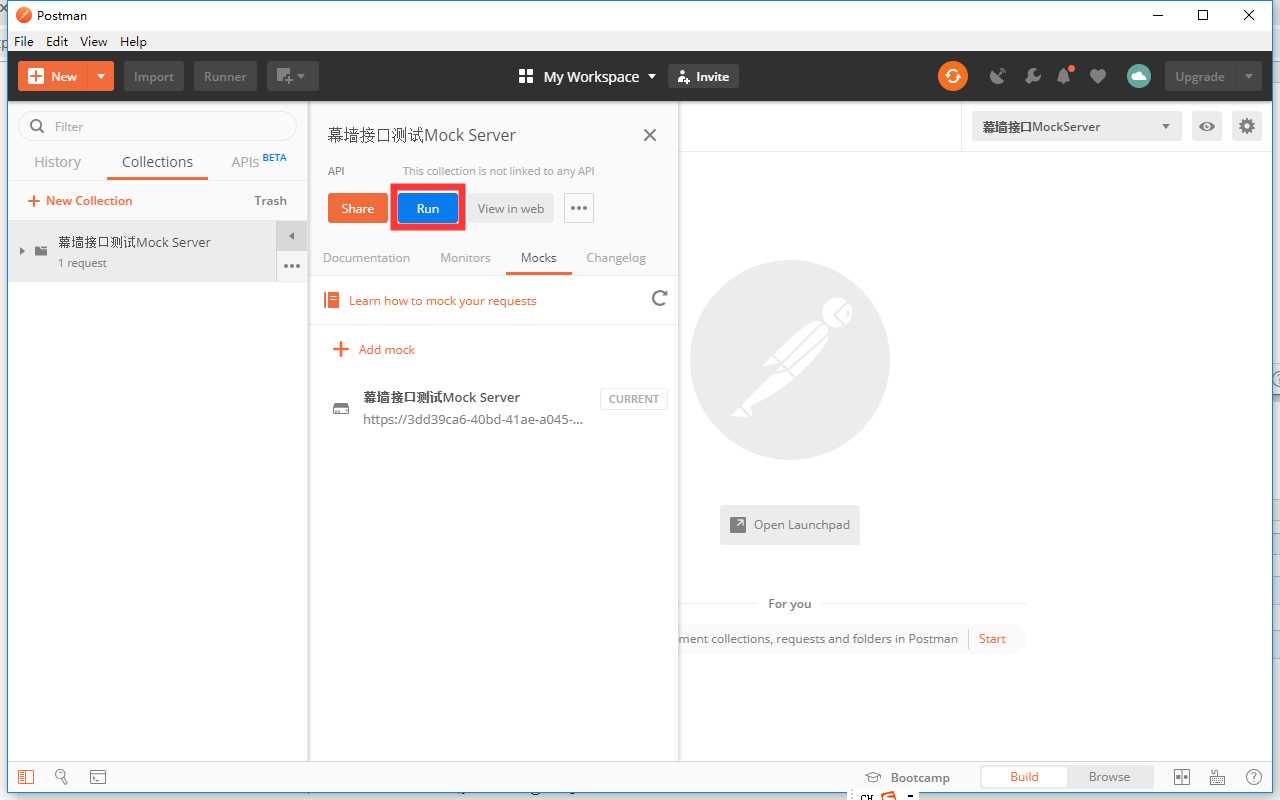Switch to Browse mode
This screenshot has width=1280, height=800.
[x=1110, y=777]
